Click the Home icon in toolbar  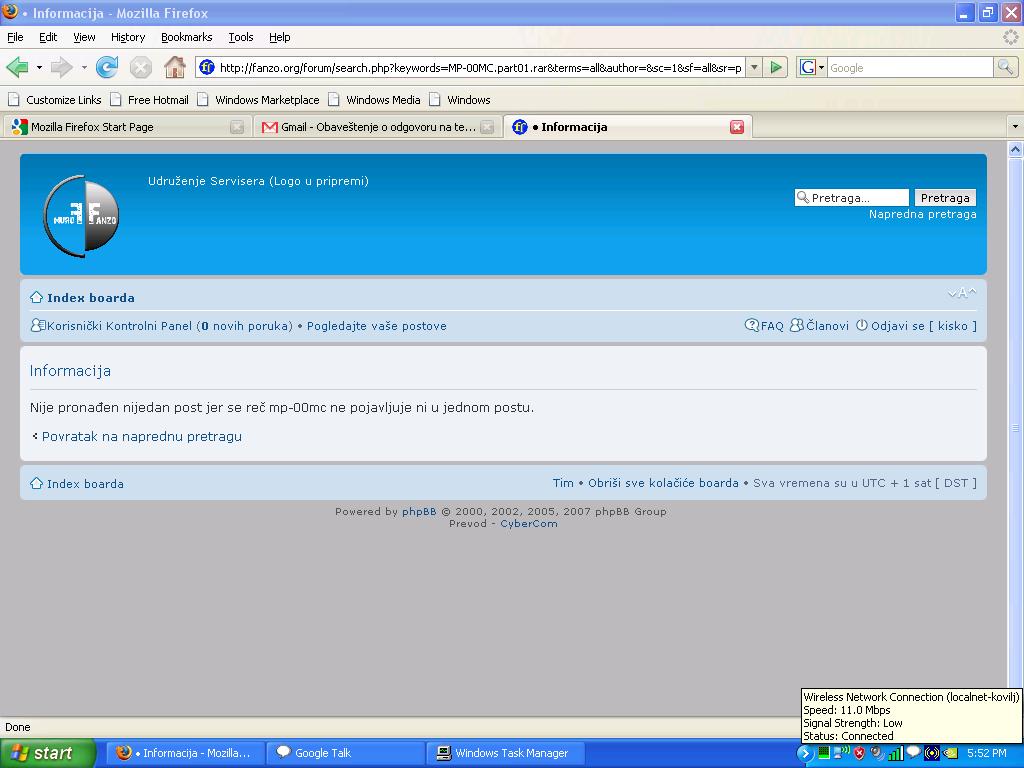(x=175, y=68)
